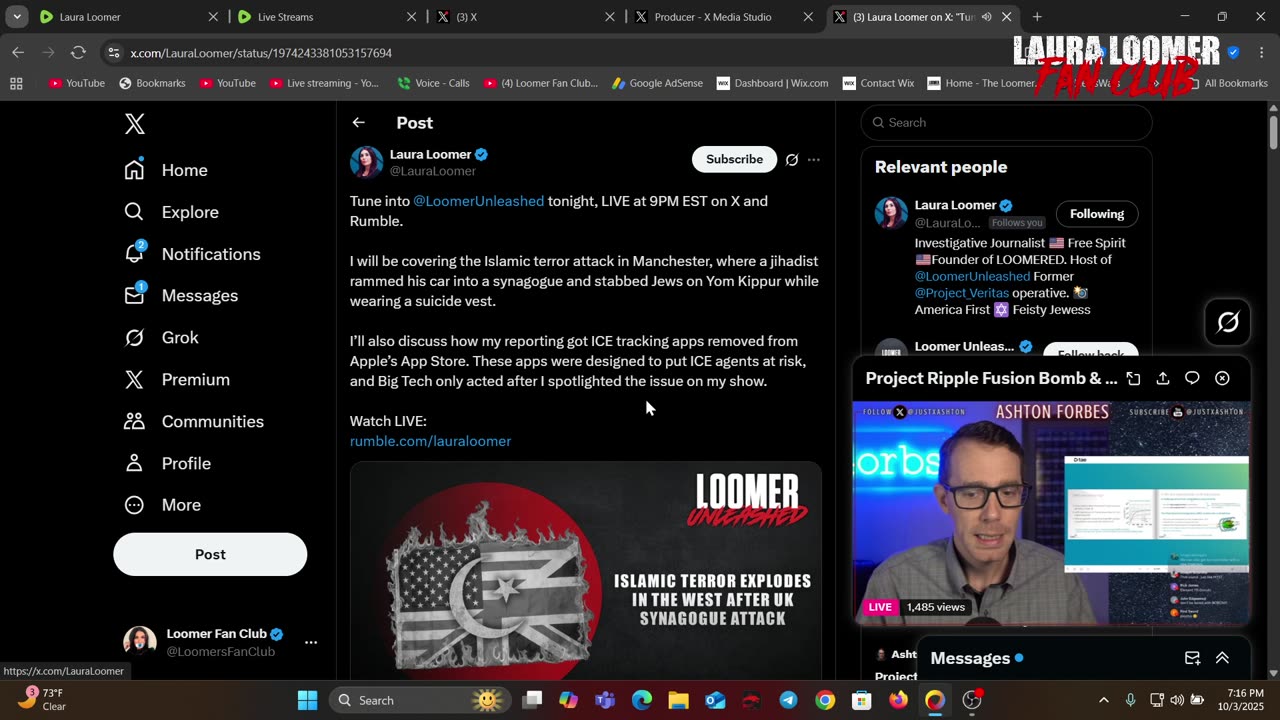The width and height of the screenshot is (1280, 720).
Task: Share the Project Ripple live stream
Action: [1163, 378]
